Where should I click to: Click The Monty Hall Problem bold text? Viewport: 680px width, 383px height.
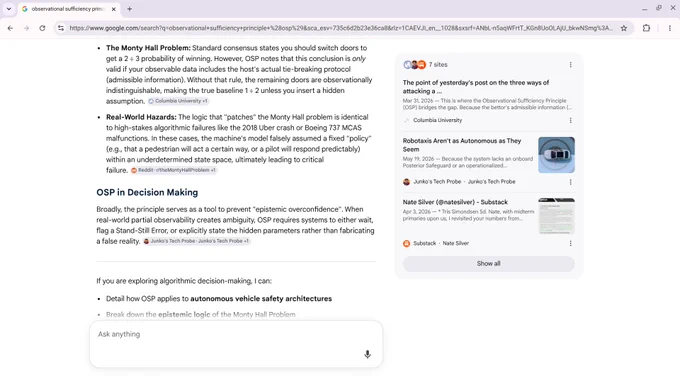[148, 48]
